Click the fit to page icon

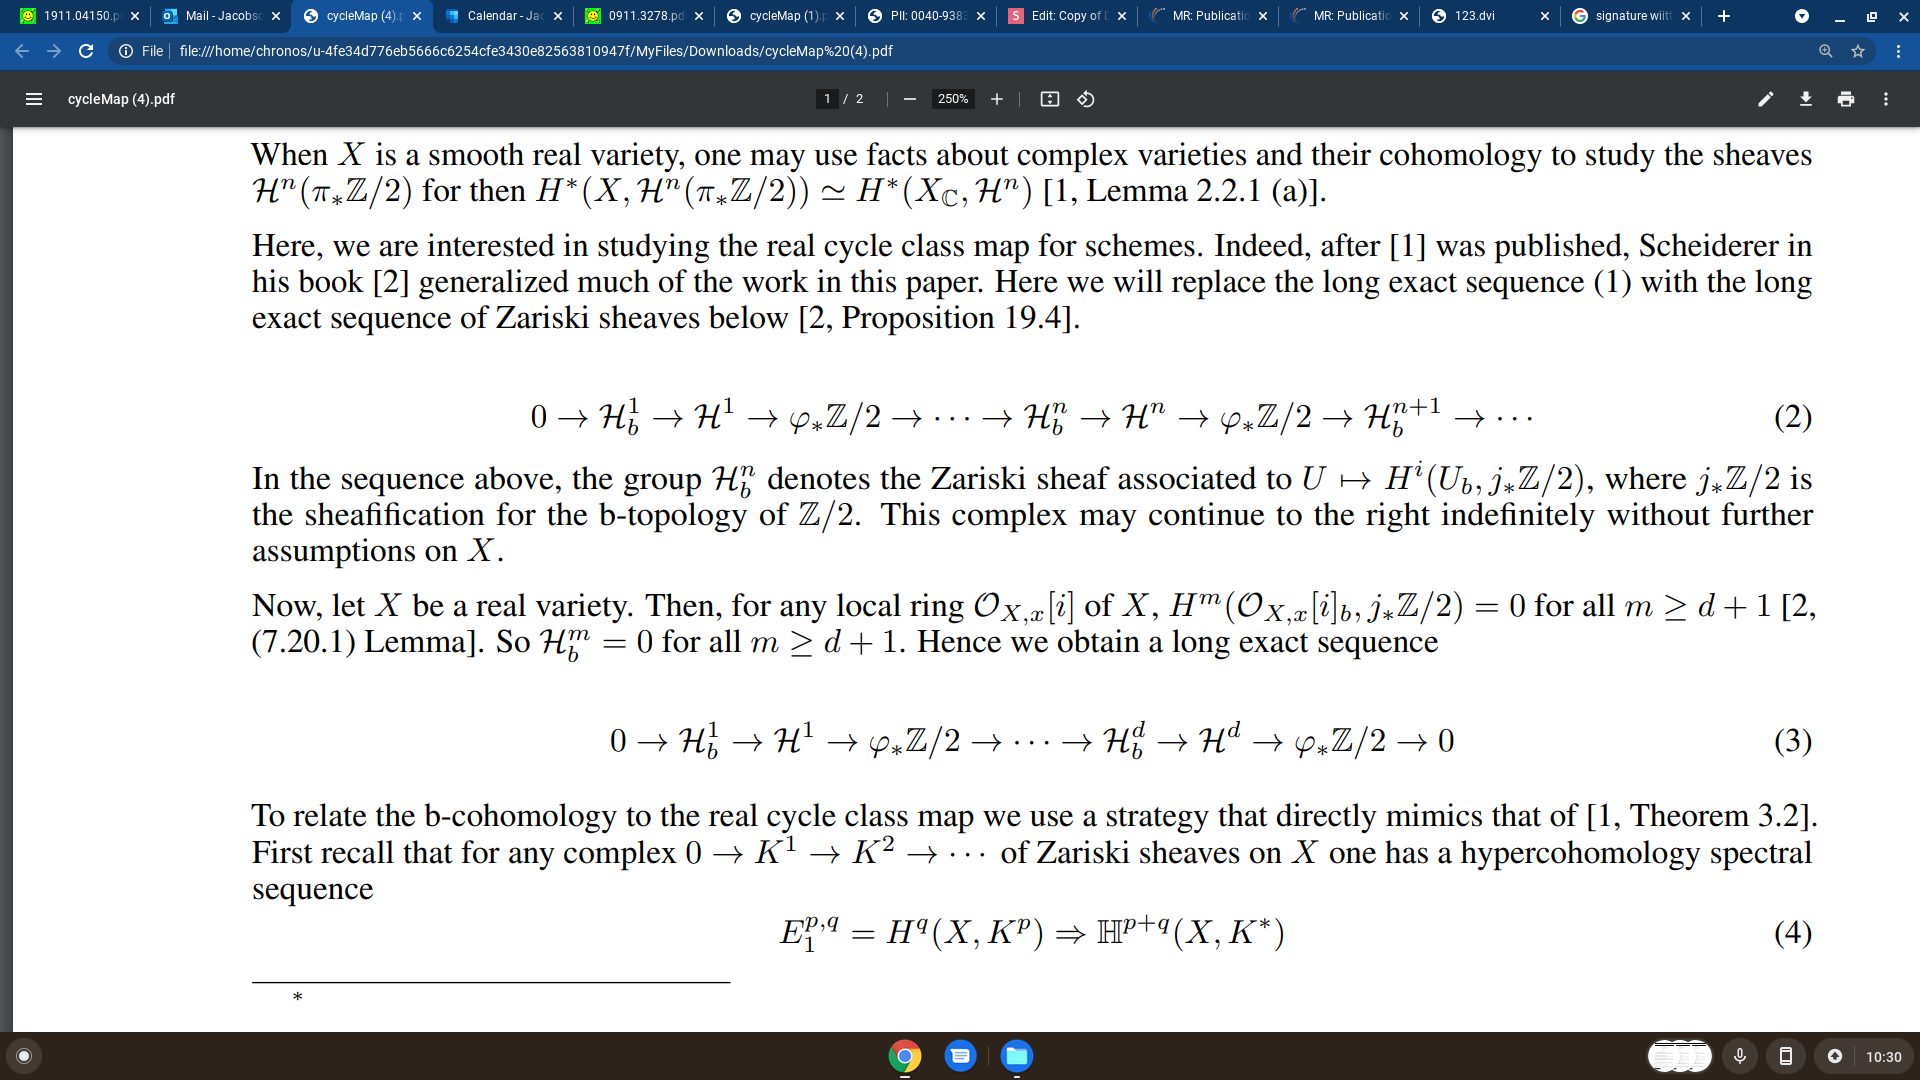tap(1049, 99)
